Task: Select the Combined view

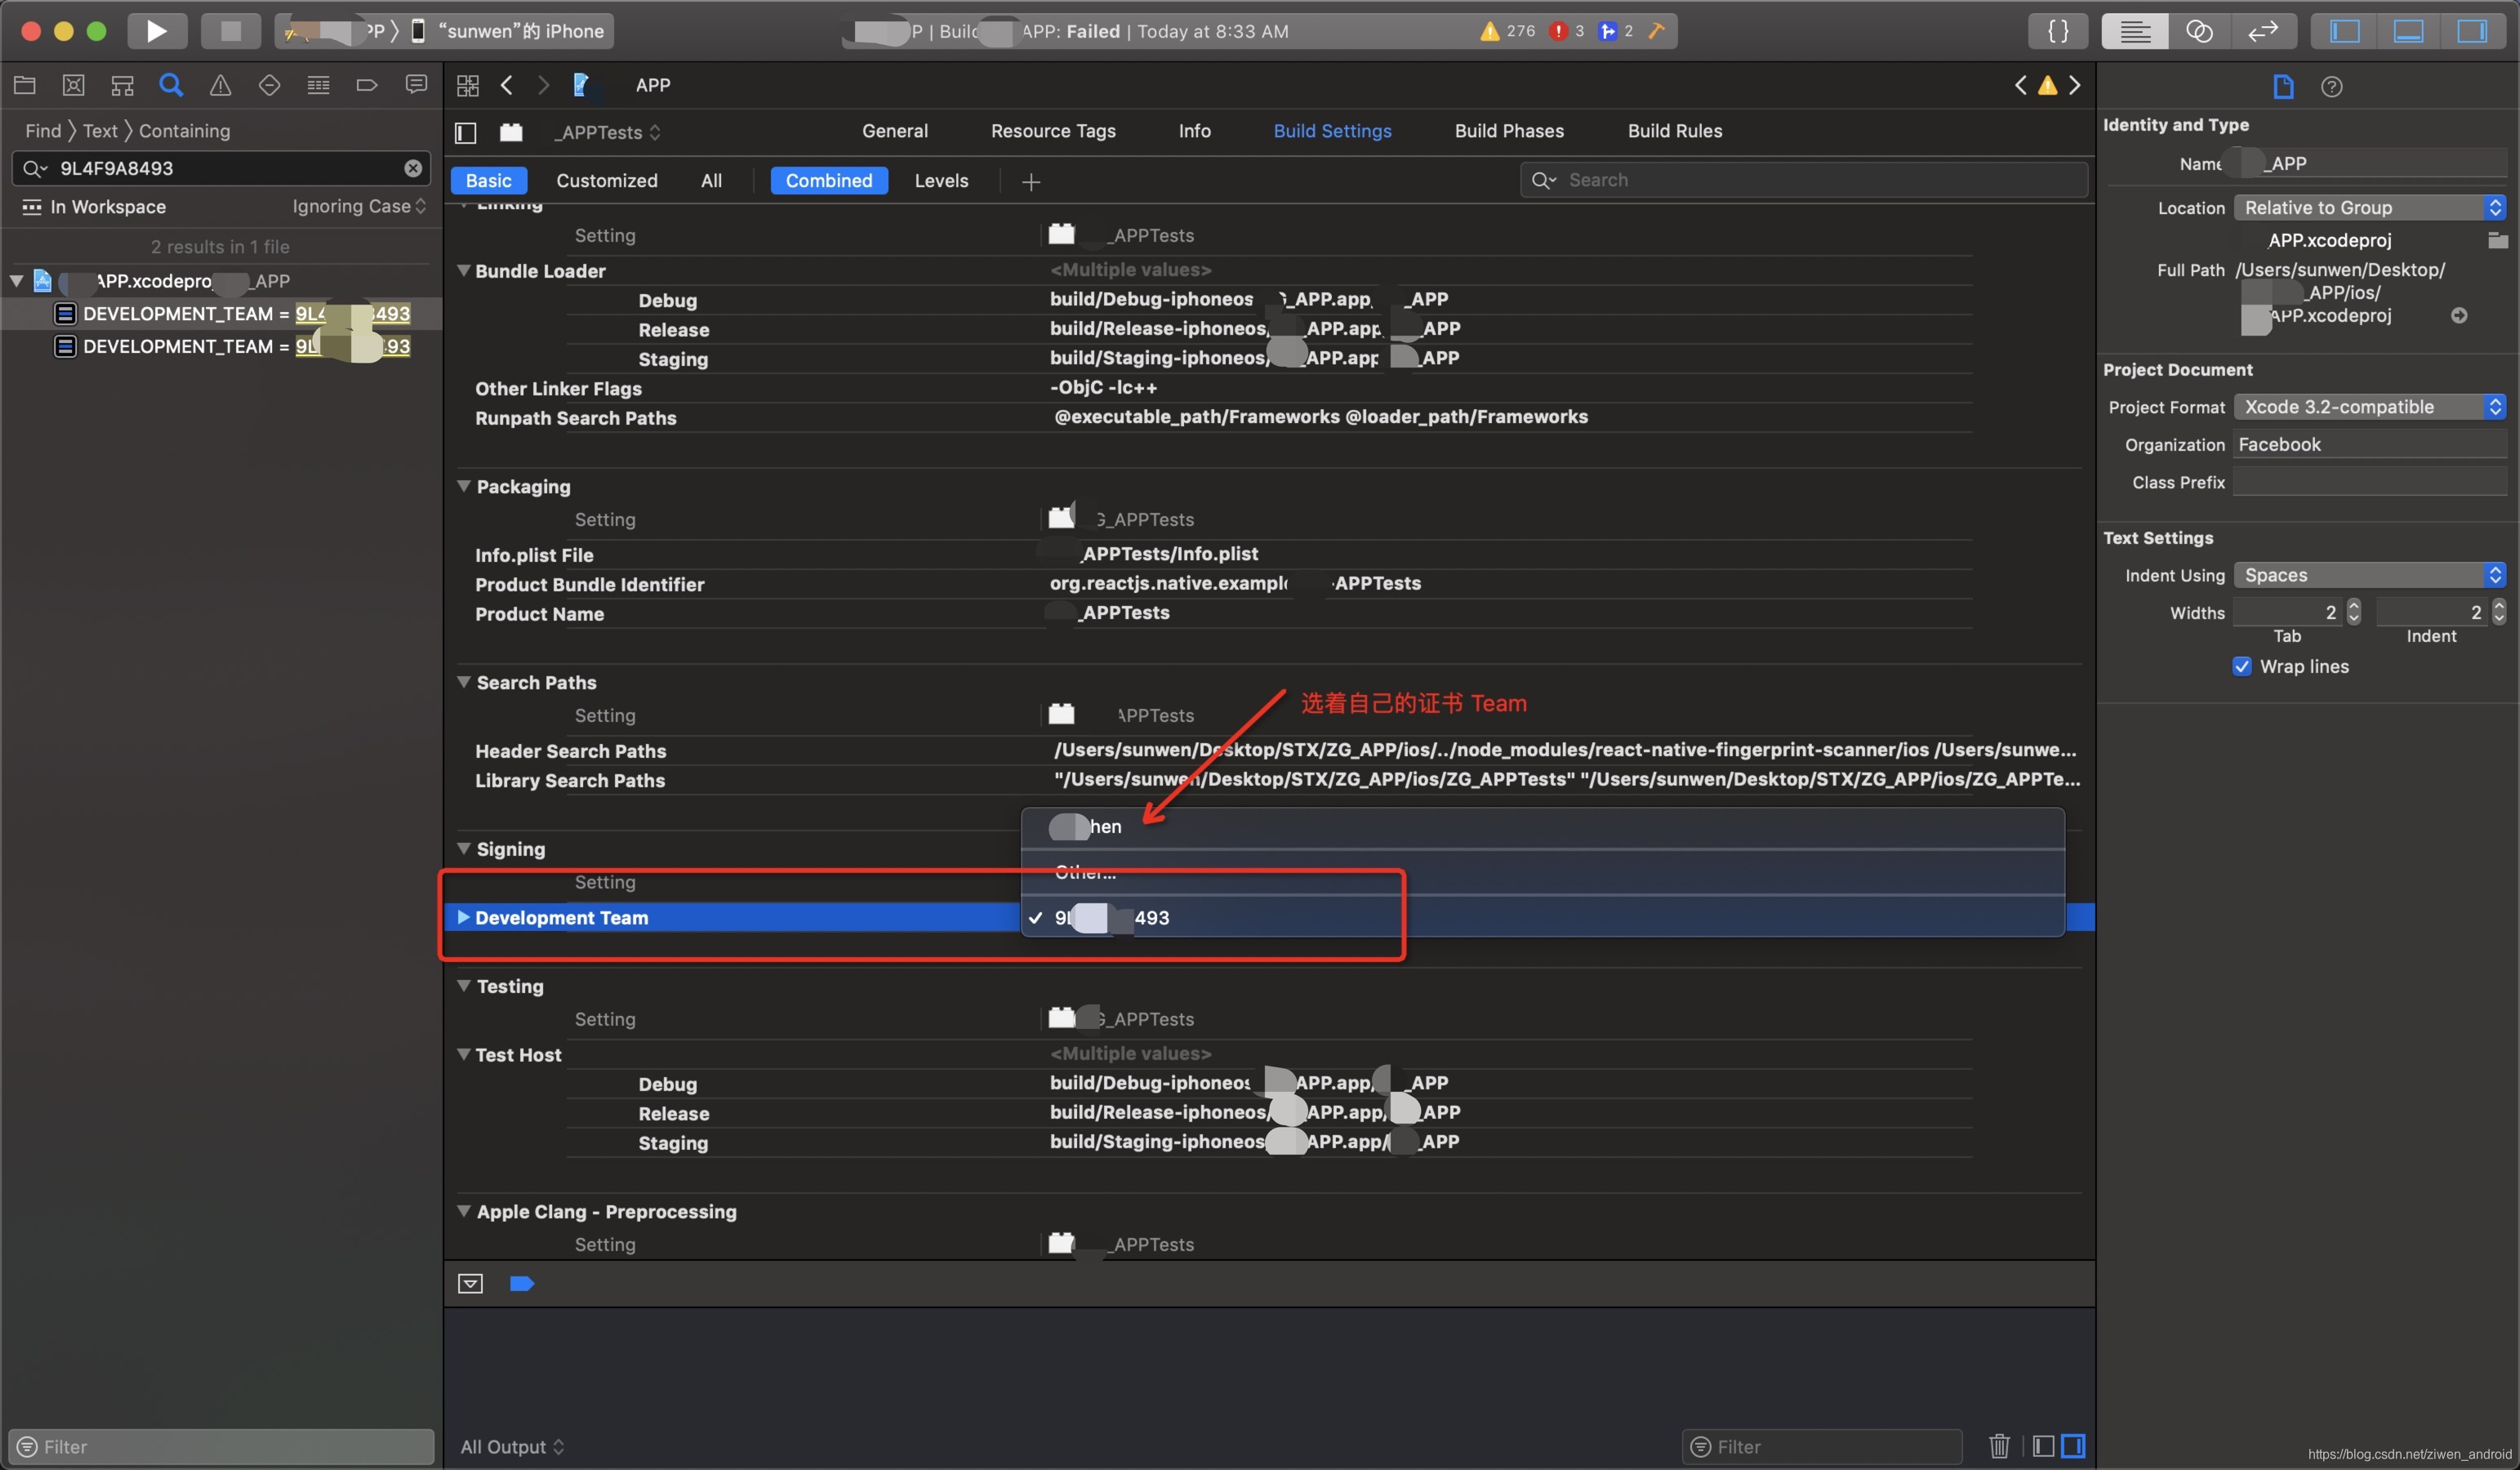Action: pos(829,180)
